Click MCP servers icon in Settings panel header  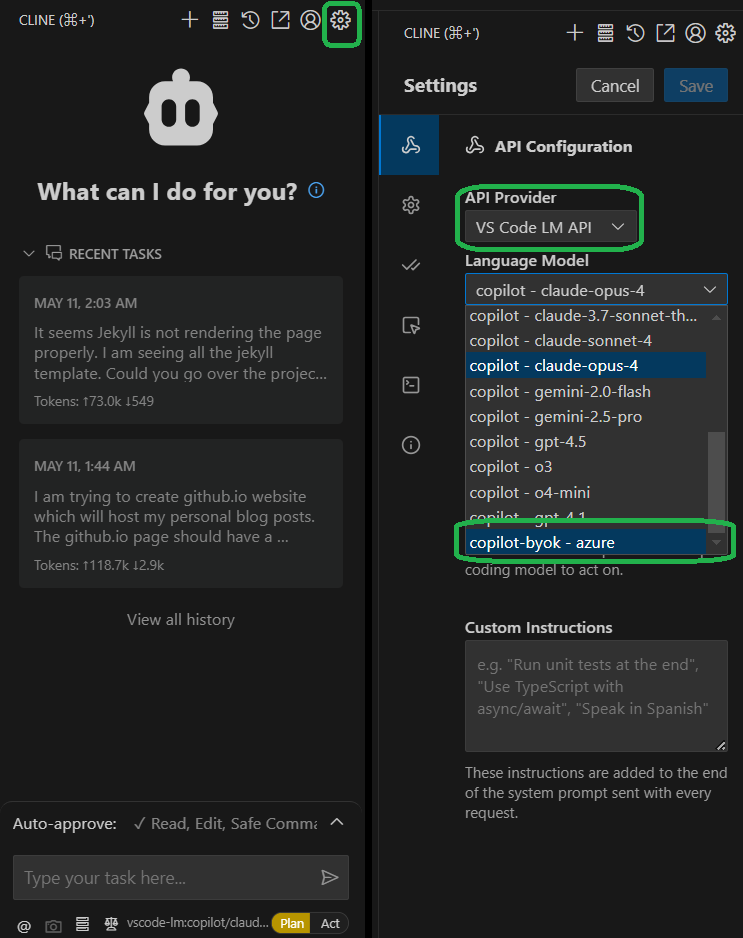(x=605, y=33)
